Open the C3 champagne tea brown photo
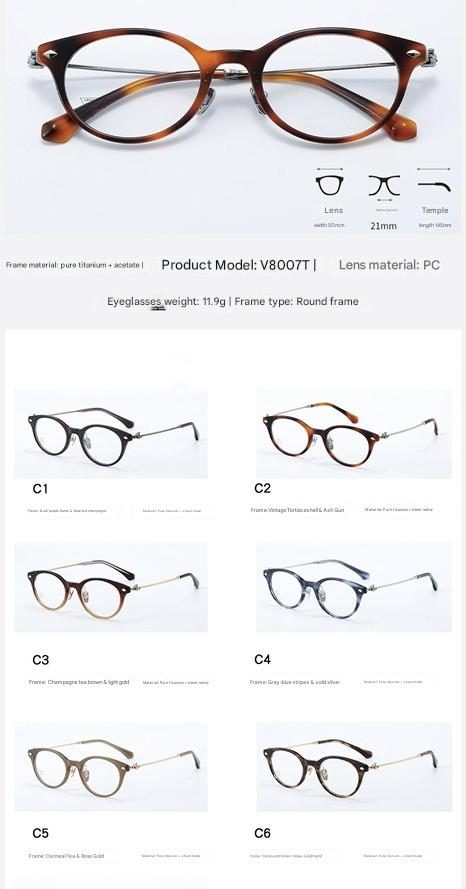The width and height of the screenshot is (466, 889). pyautogui.click(x=111, y=587)
